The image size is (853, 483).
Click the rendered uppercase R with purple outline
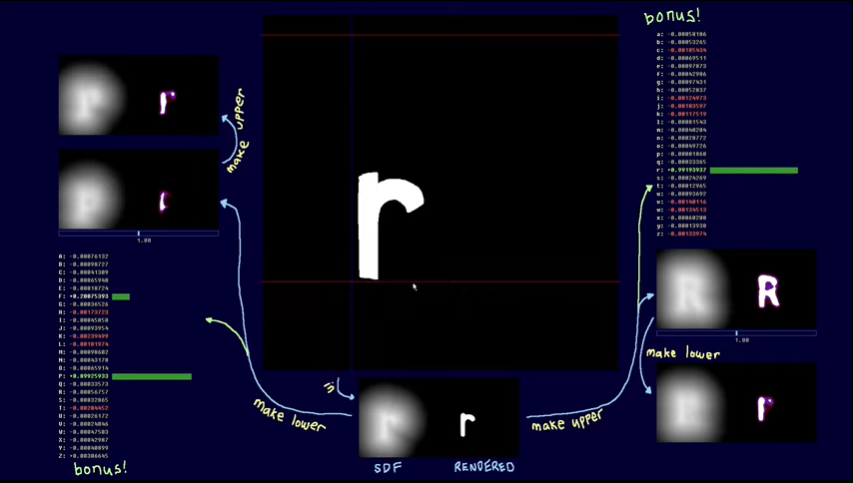(x=768, y=291)
